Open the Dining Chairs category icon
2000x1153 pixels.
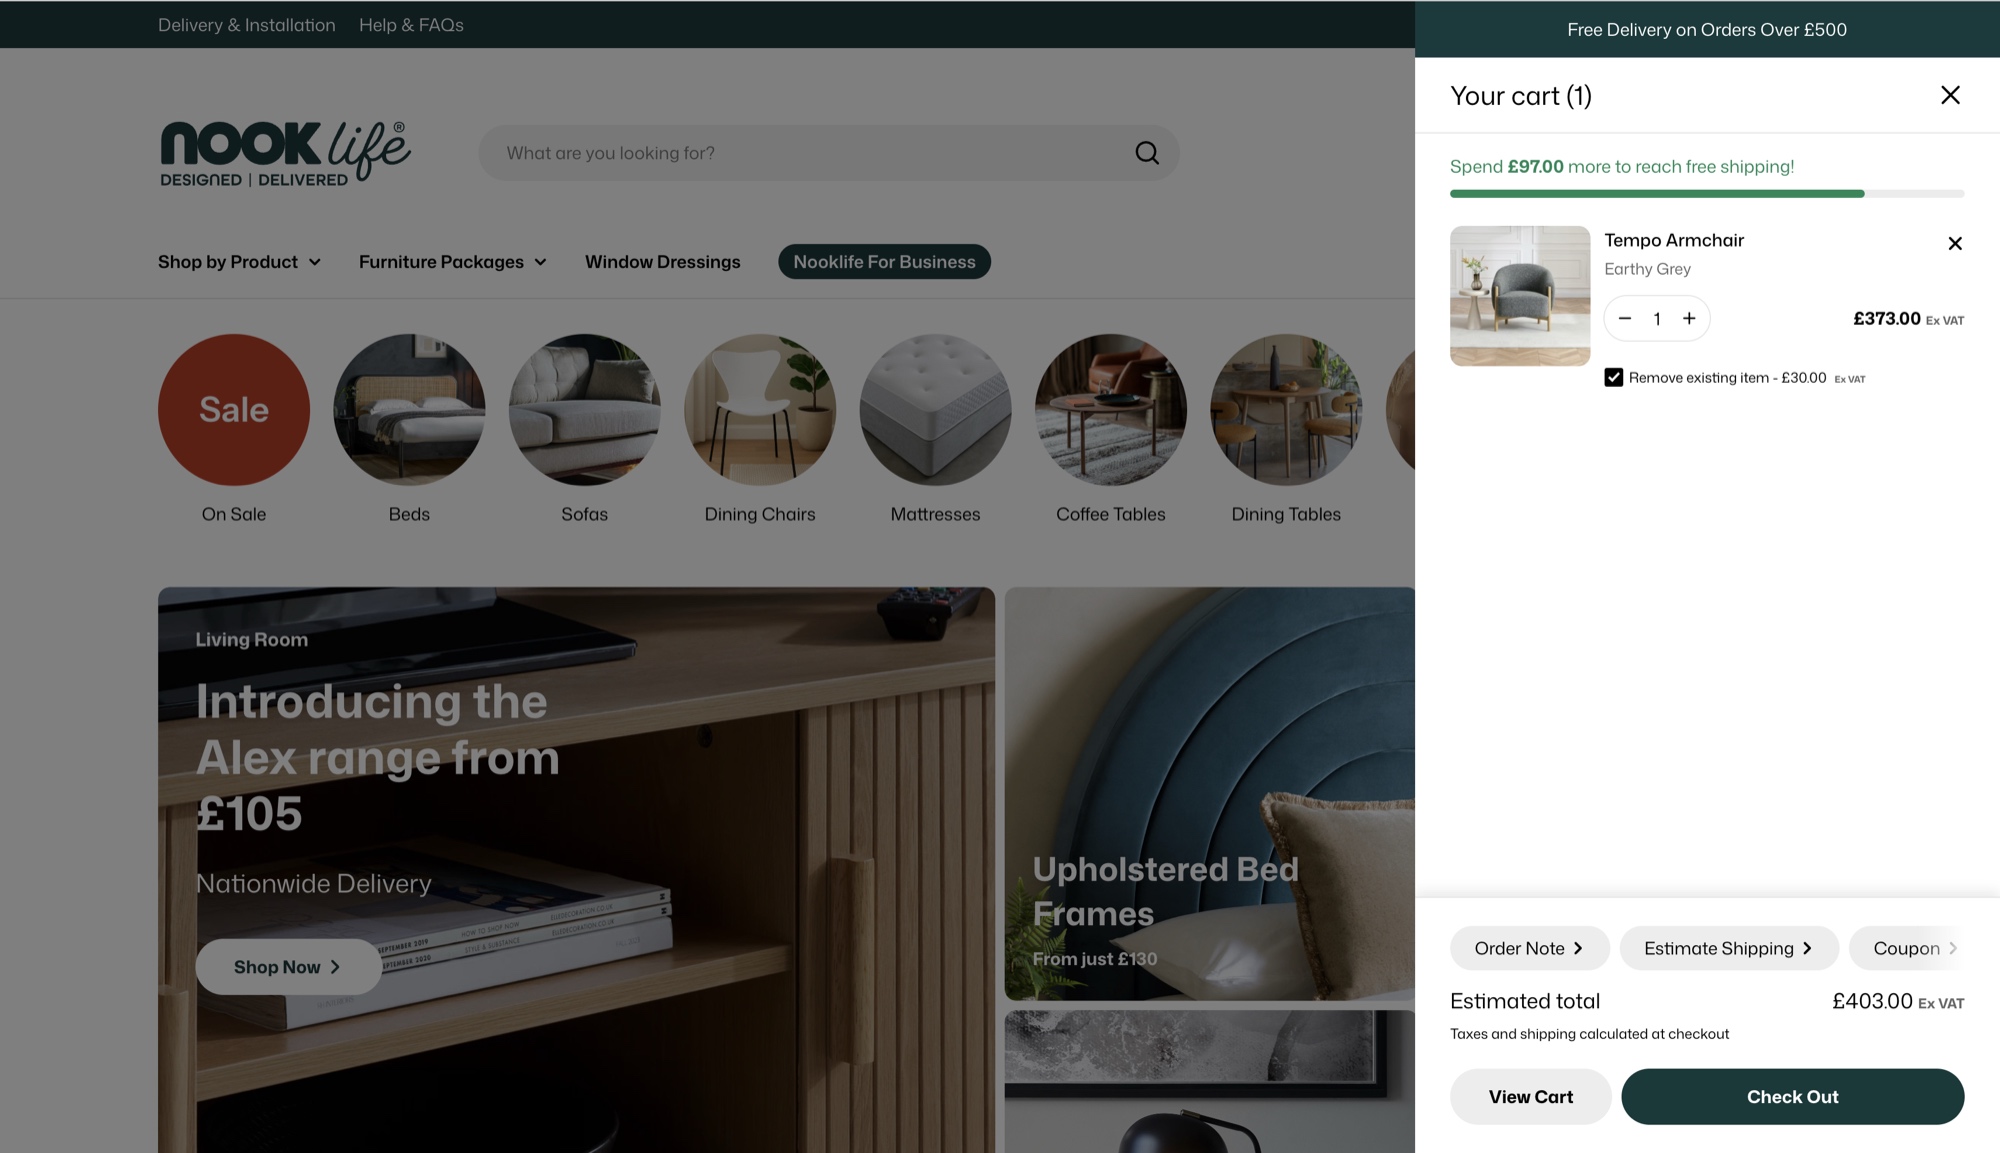[x=759, y=409]
